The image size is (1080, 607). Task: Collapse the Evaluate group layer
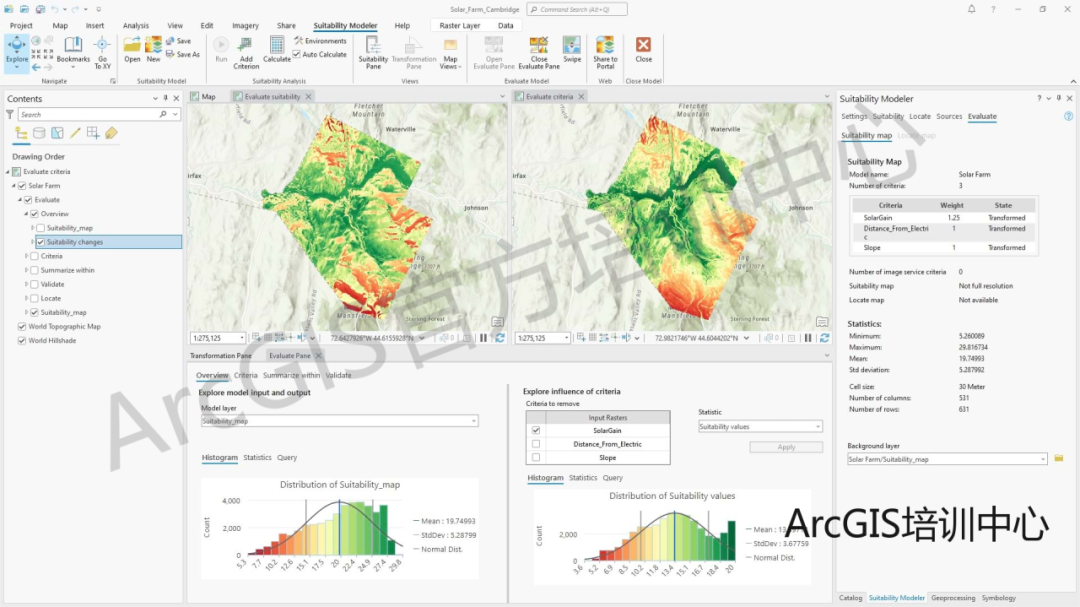(x=19, y=200)
